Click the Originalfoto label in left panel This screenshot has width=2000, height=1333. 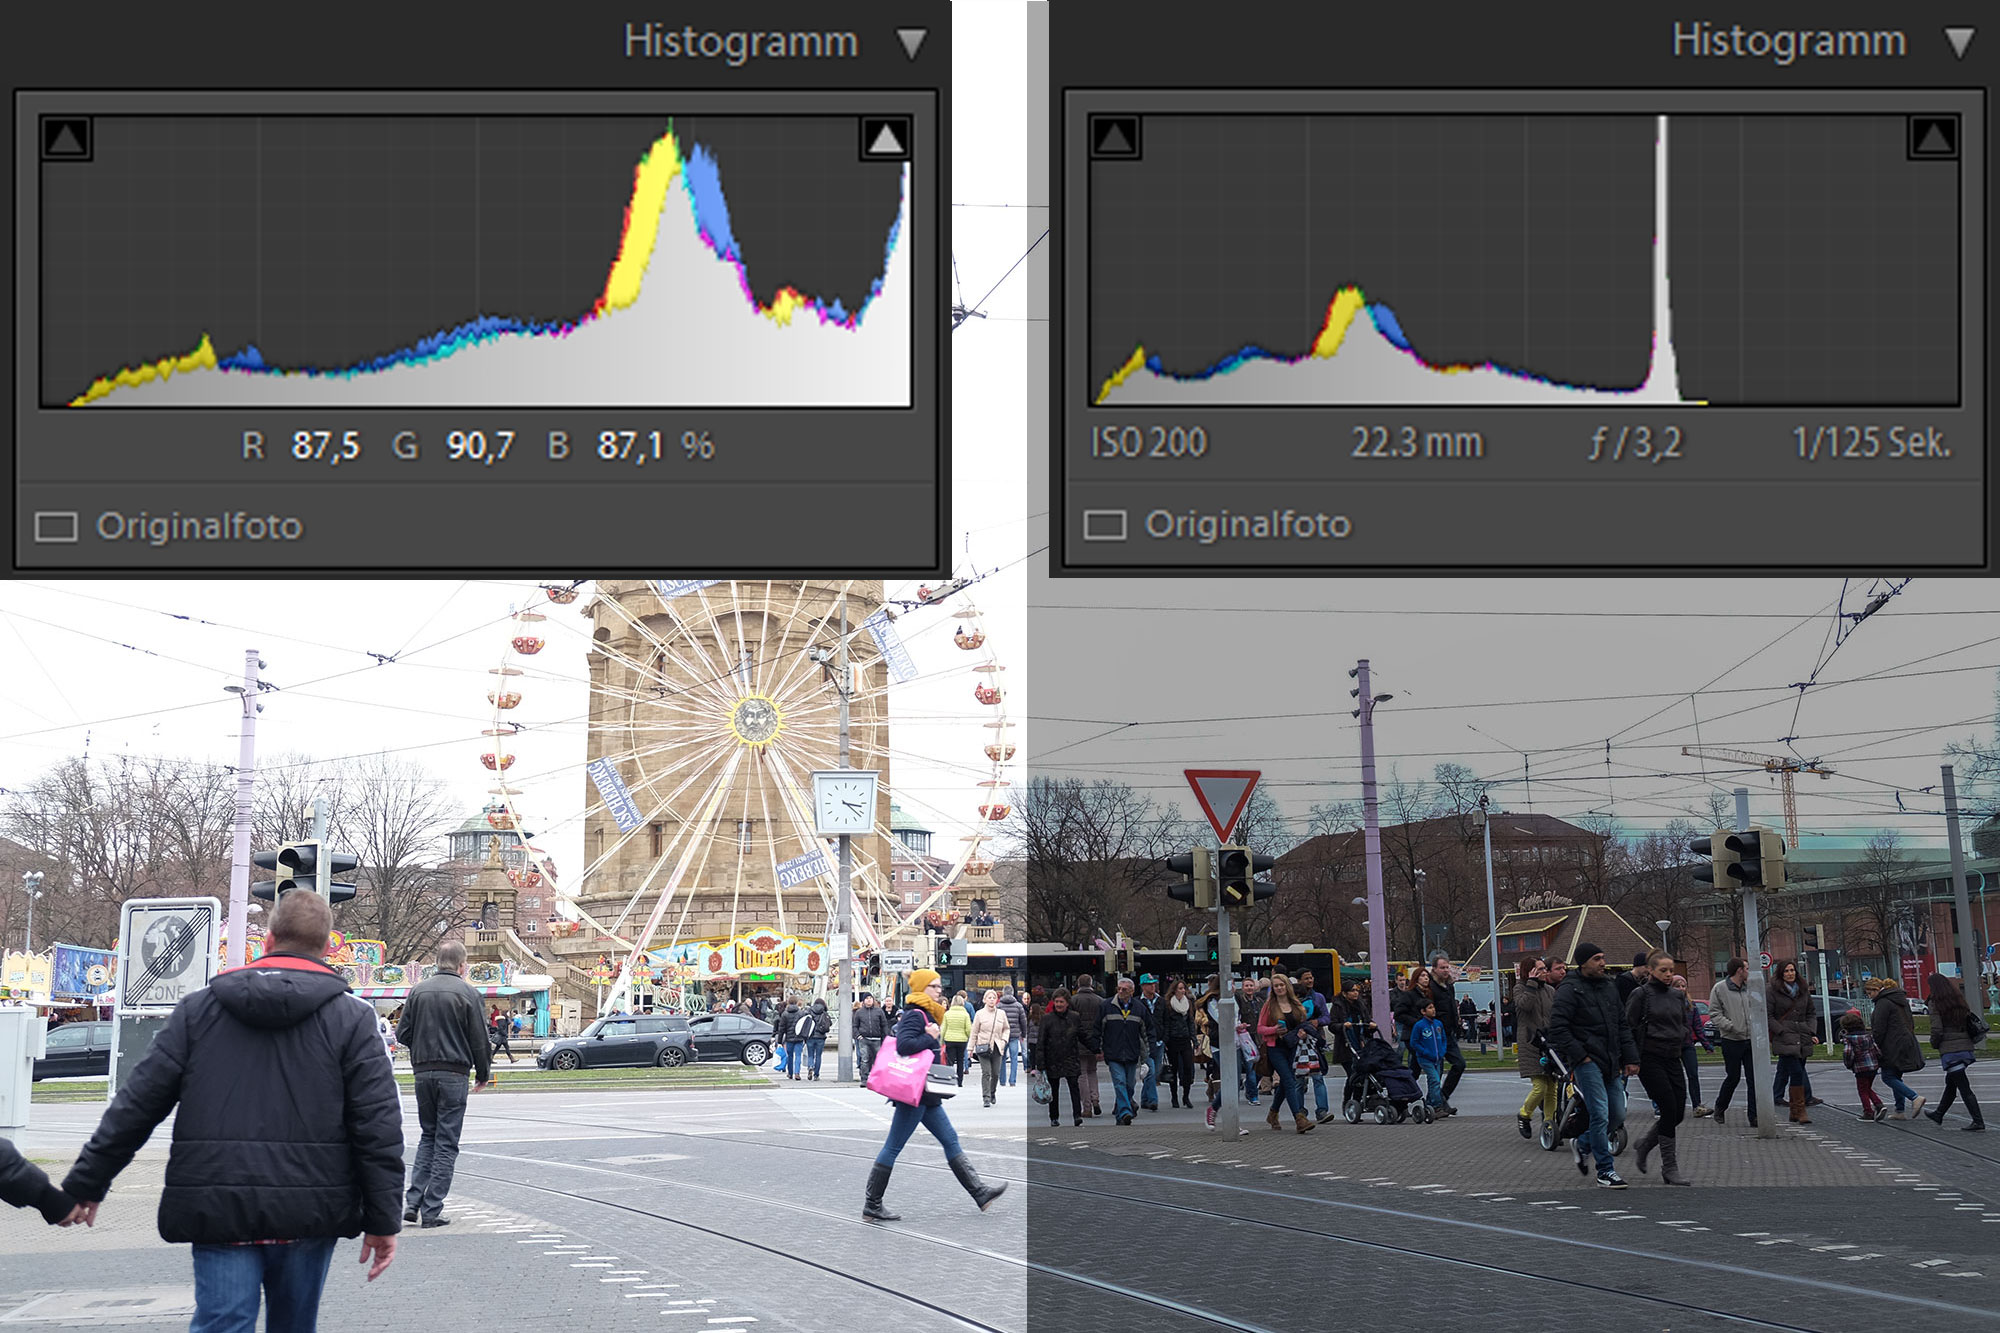click(199, 526)
